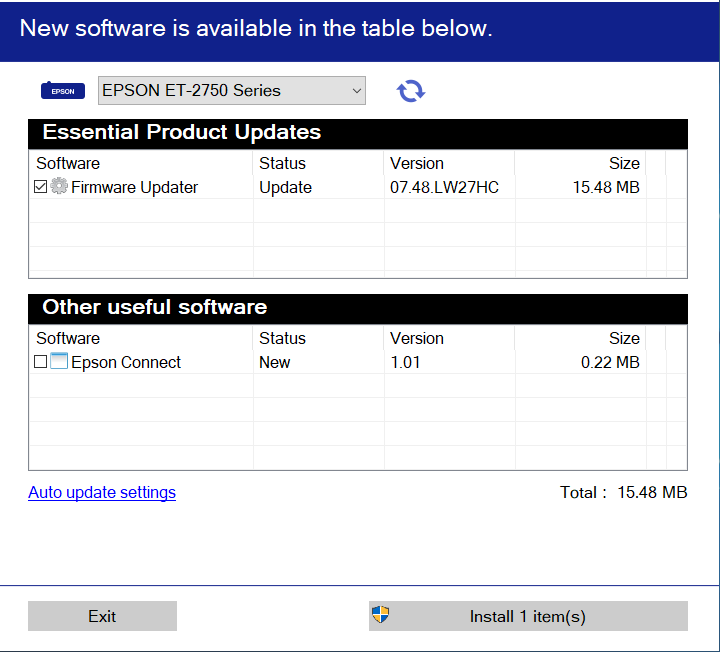Open the EPSON ET-2750 Series dropdown
The width and height of the screenshot is (720, 652).
(x=232, y=90)
